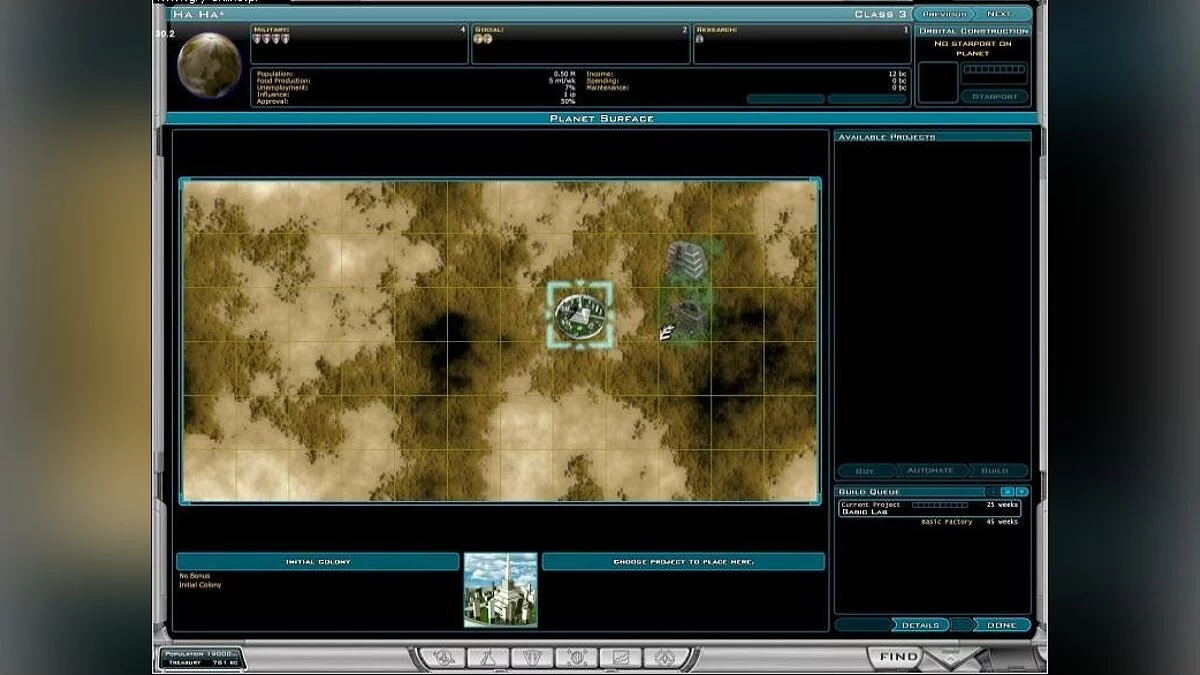
Task: Click the Class 3 planet rating label
Action: pyautogui.click(x=879, y=14)
